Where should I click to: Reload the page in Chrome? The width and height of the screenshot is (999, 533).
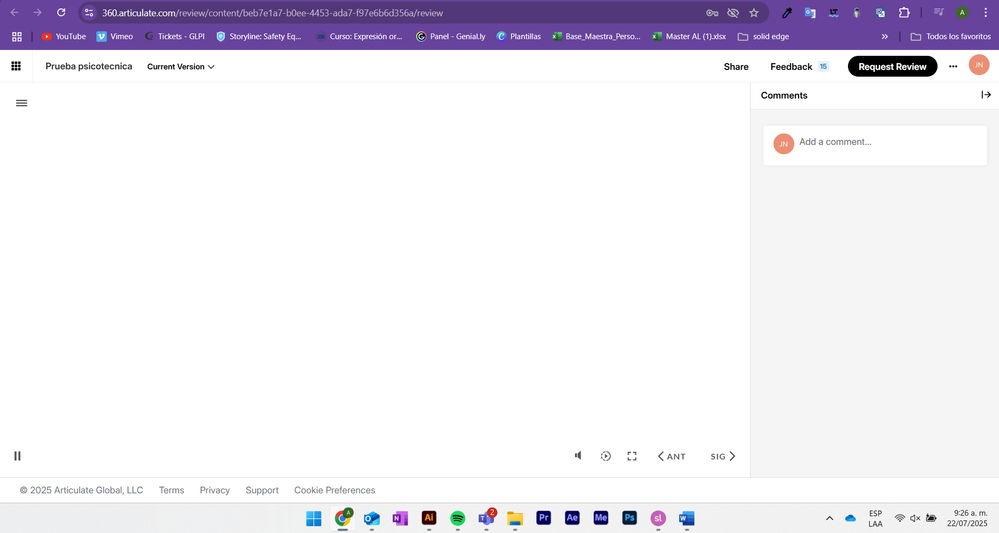point(61,13)
